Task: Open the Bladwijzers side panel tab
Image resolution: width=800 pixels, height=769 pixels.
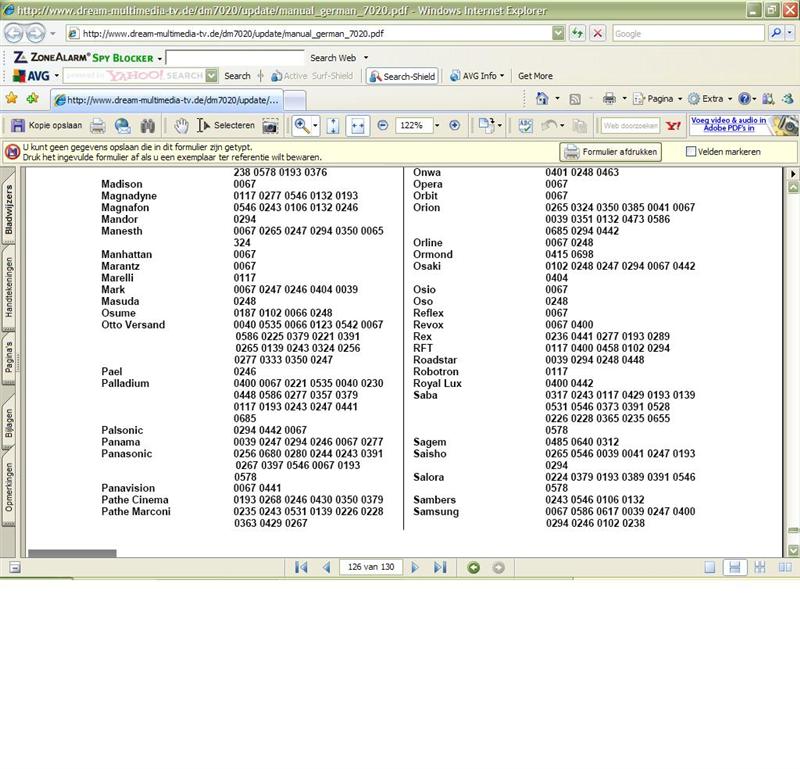Action: [x=9, y=210]
